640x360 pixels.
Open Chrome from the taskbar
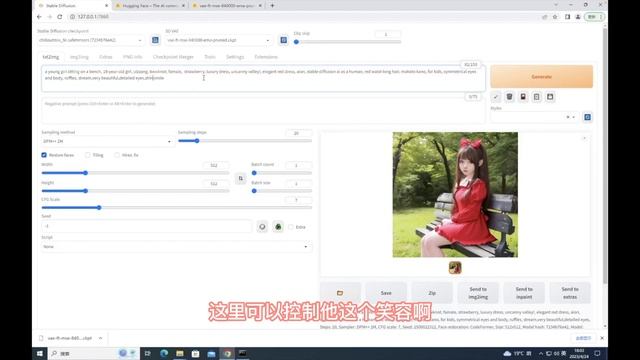(227, 353)
